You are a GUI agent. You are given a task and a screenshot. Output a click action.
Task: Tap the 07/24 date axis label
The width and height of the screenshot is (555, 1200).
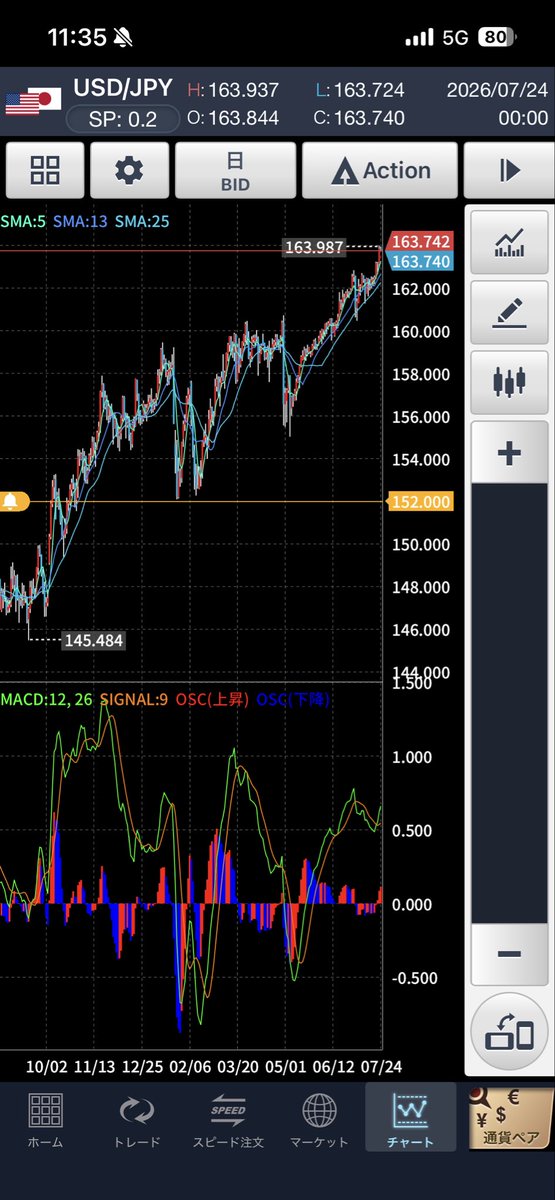[x=380, y=1067]
